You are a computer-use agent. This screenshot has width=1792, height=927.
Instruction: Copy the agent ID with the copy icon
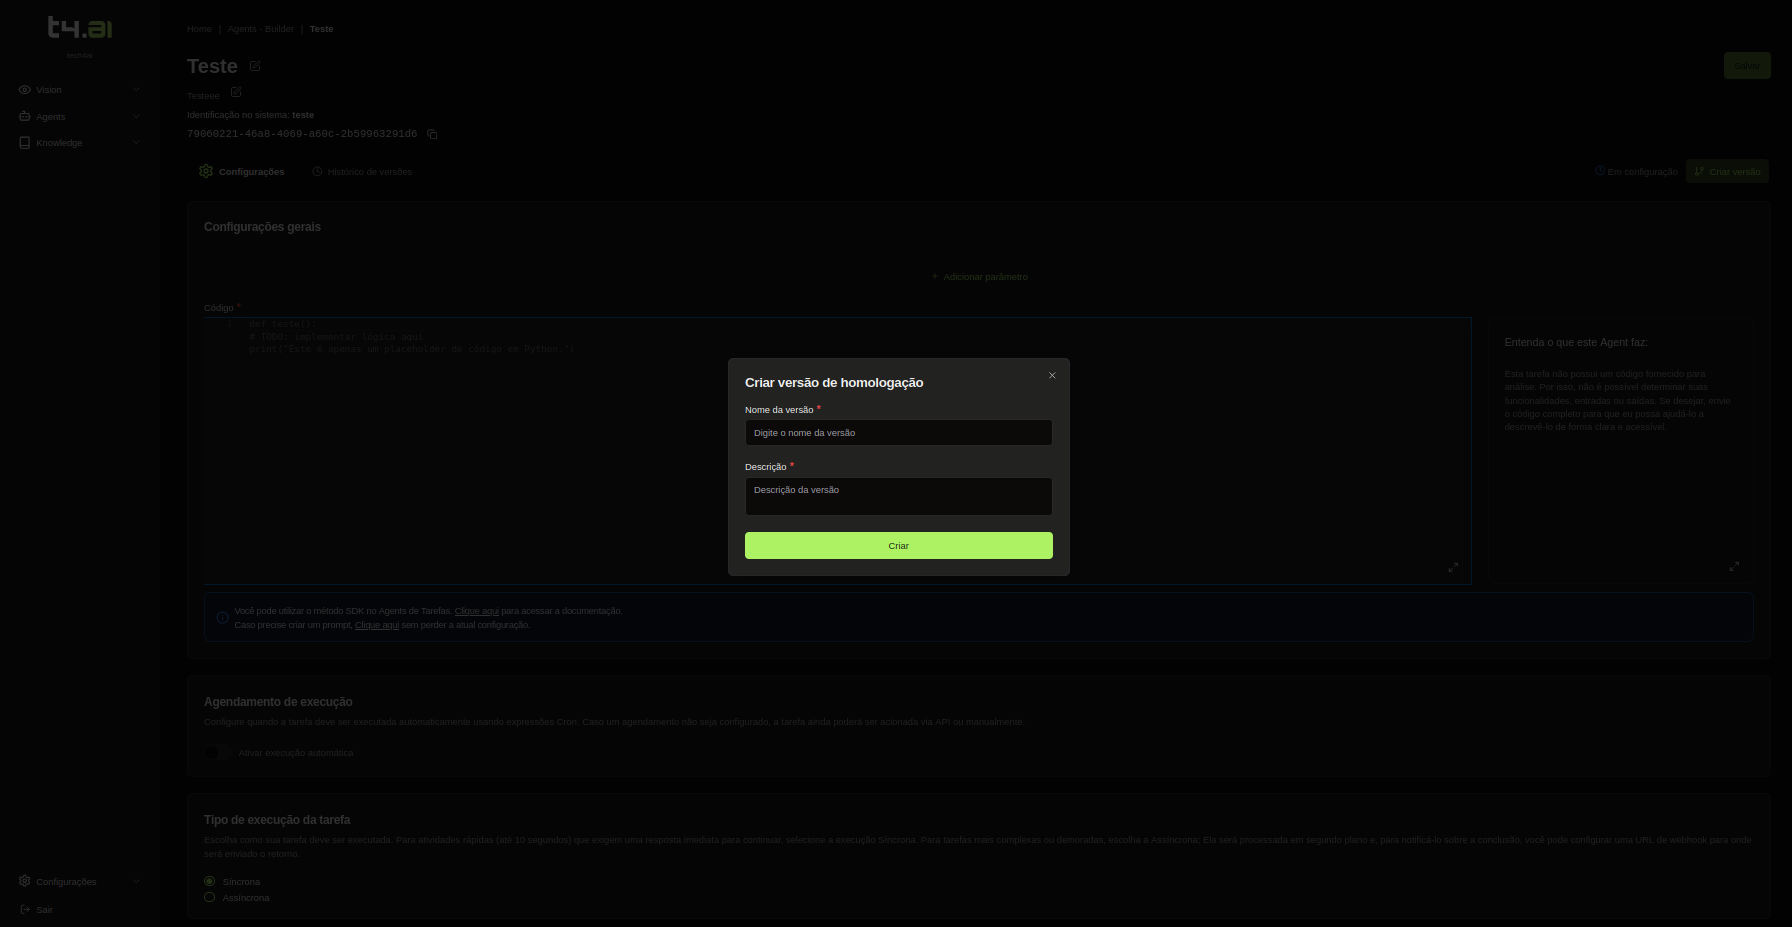(432, 134)
